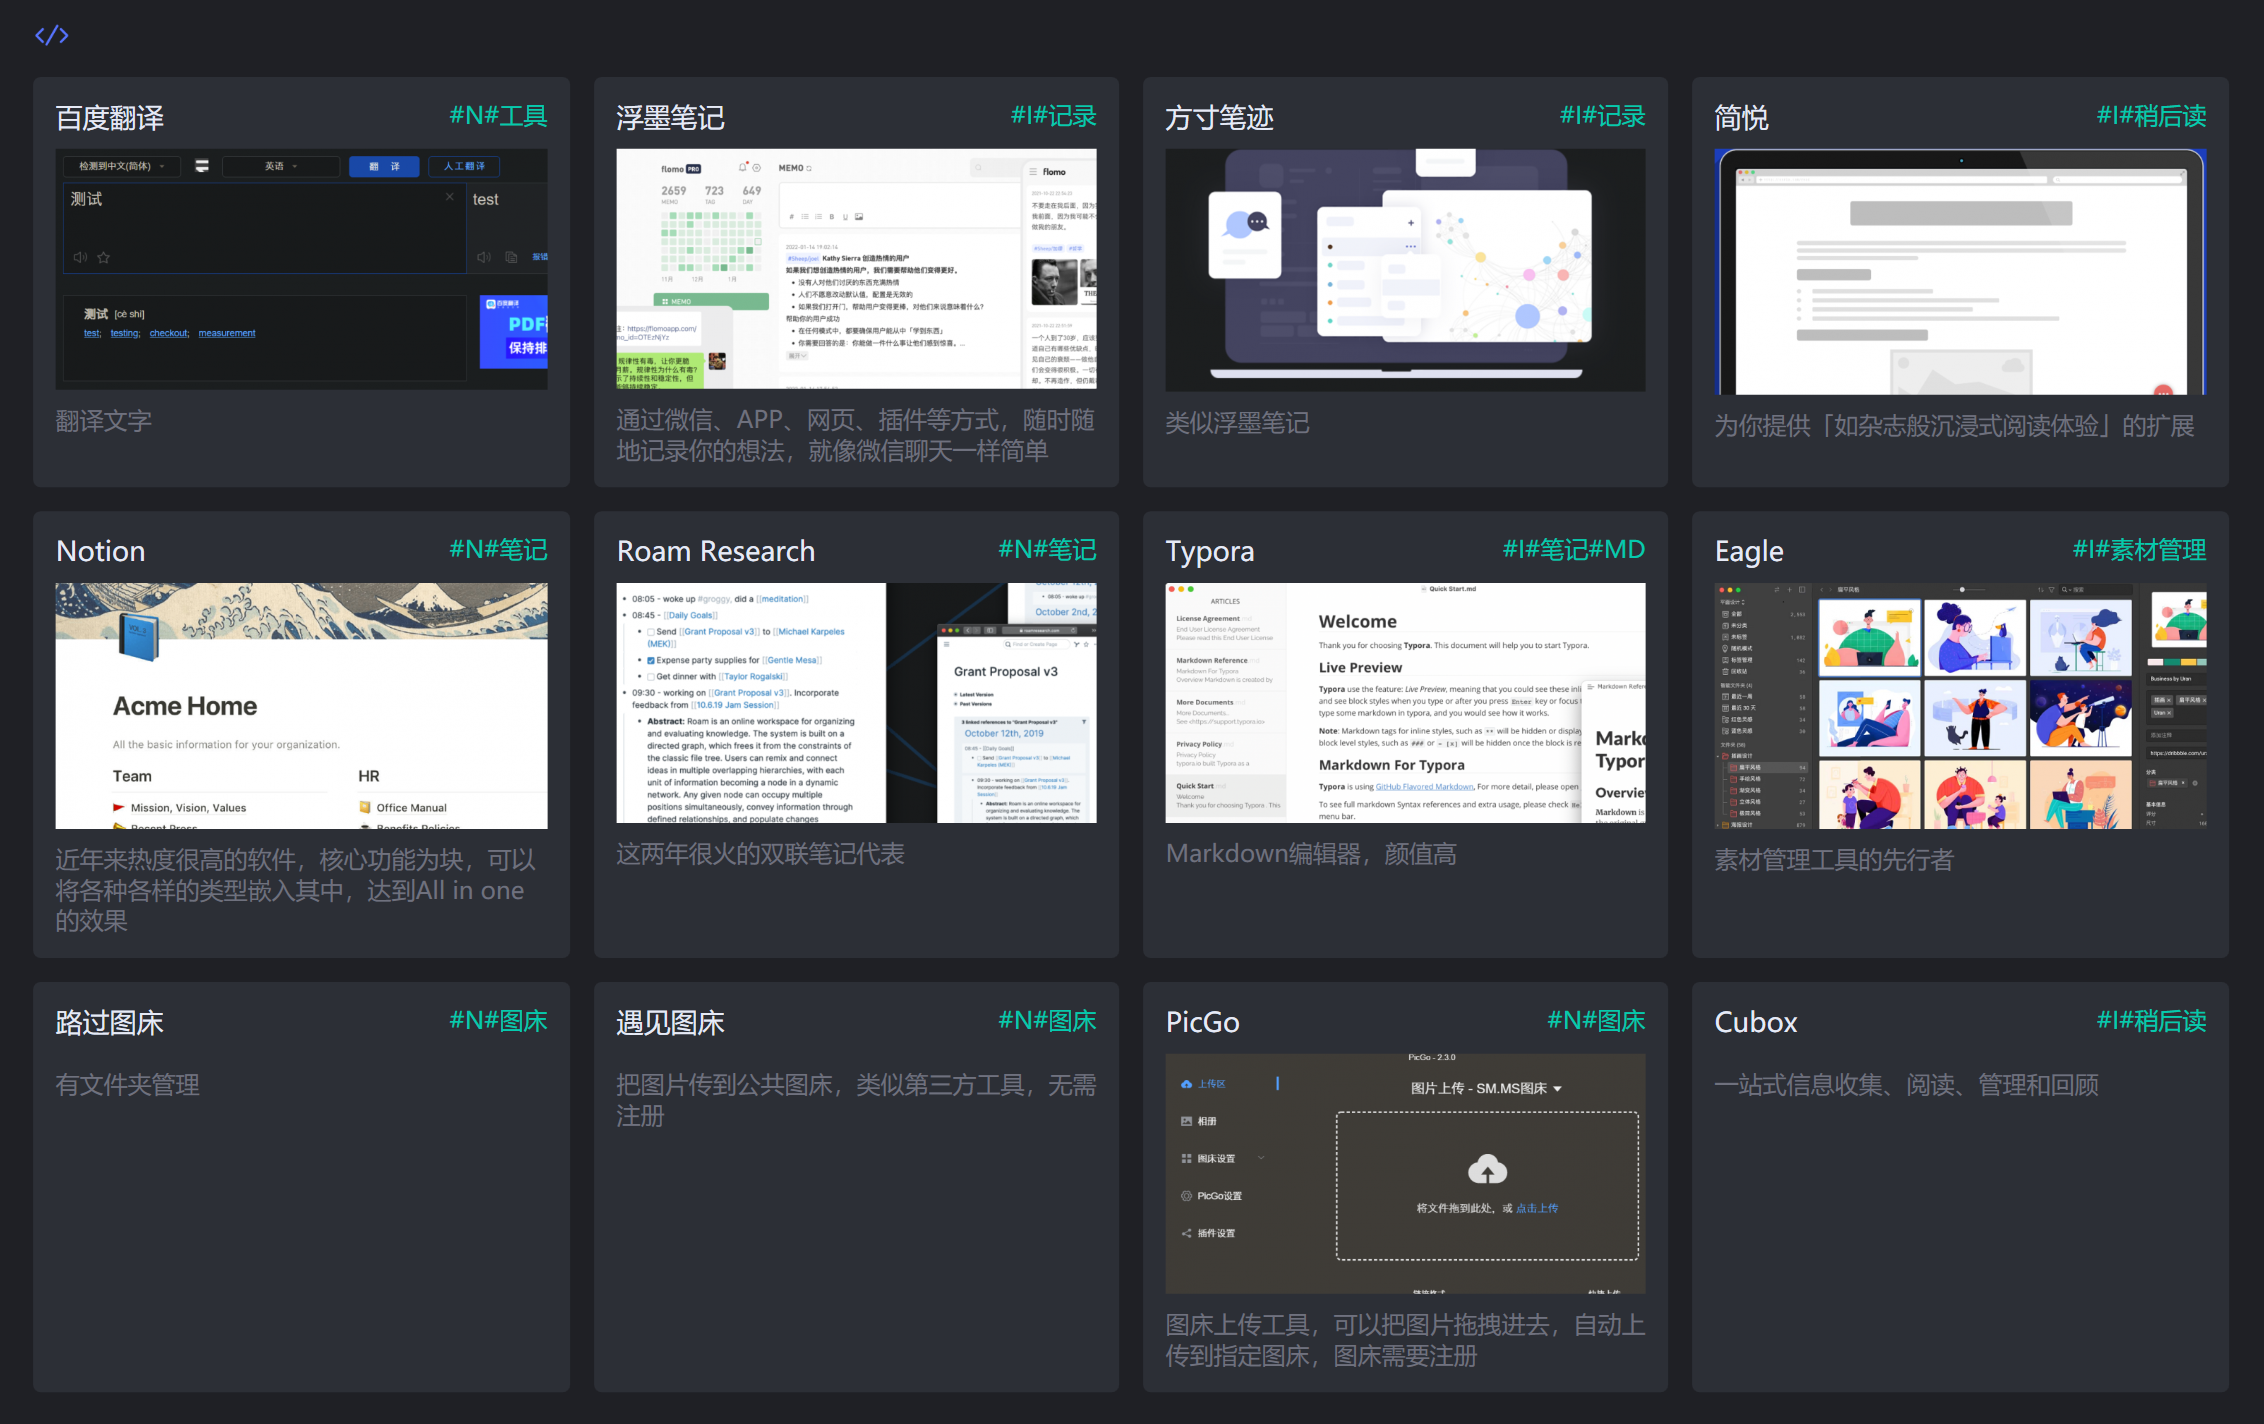Viewport: 2264px width, 1424px height.
Task: Select the 为你提供「如杂志般沉浸式阅读体验」 description
Action: [x=1955, y=426]
